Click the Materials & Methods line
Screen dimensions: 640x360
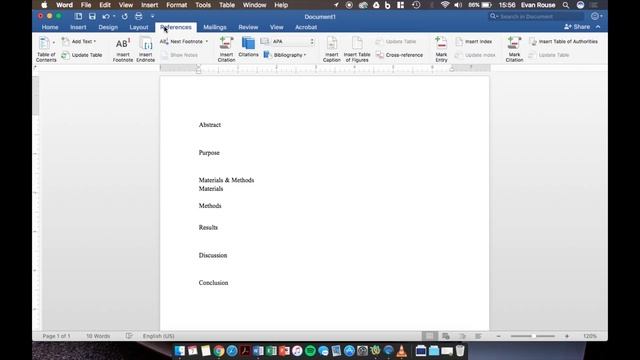(x=227, y=180)
